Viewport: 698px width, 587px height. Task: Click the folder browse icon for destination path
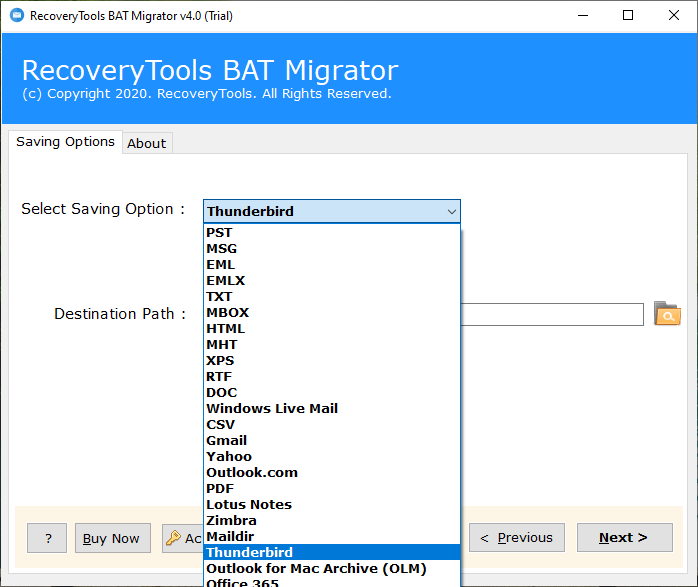[667, 314]
